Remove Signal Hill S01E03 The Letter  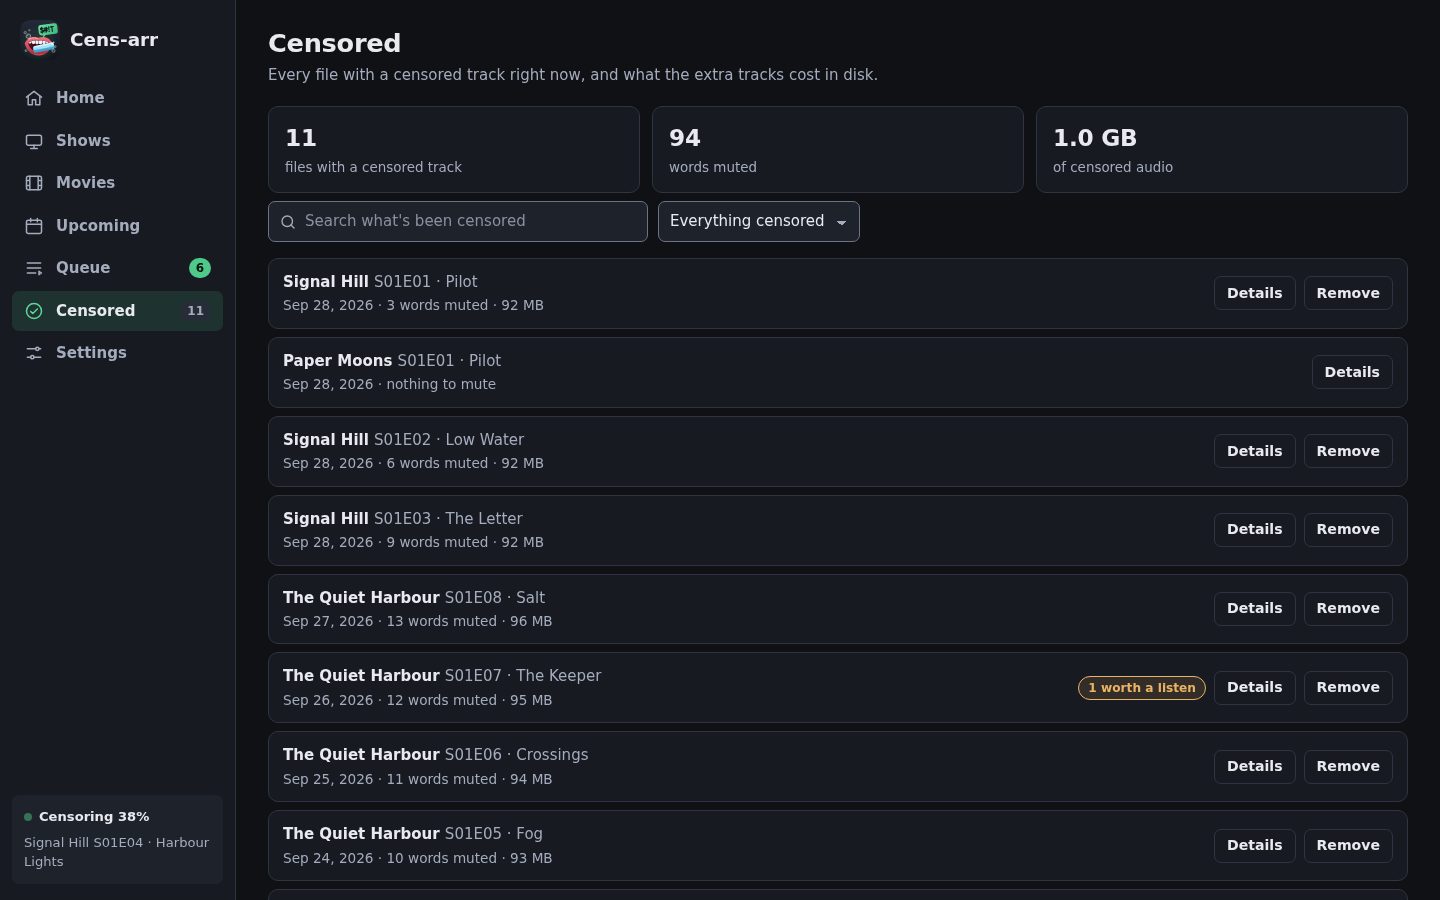pos(1348,529)
